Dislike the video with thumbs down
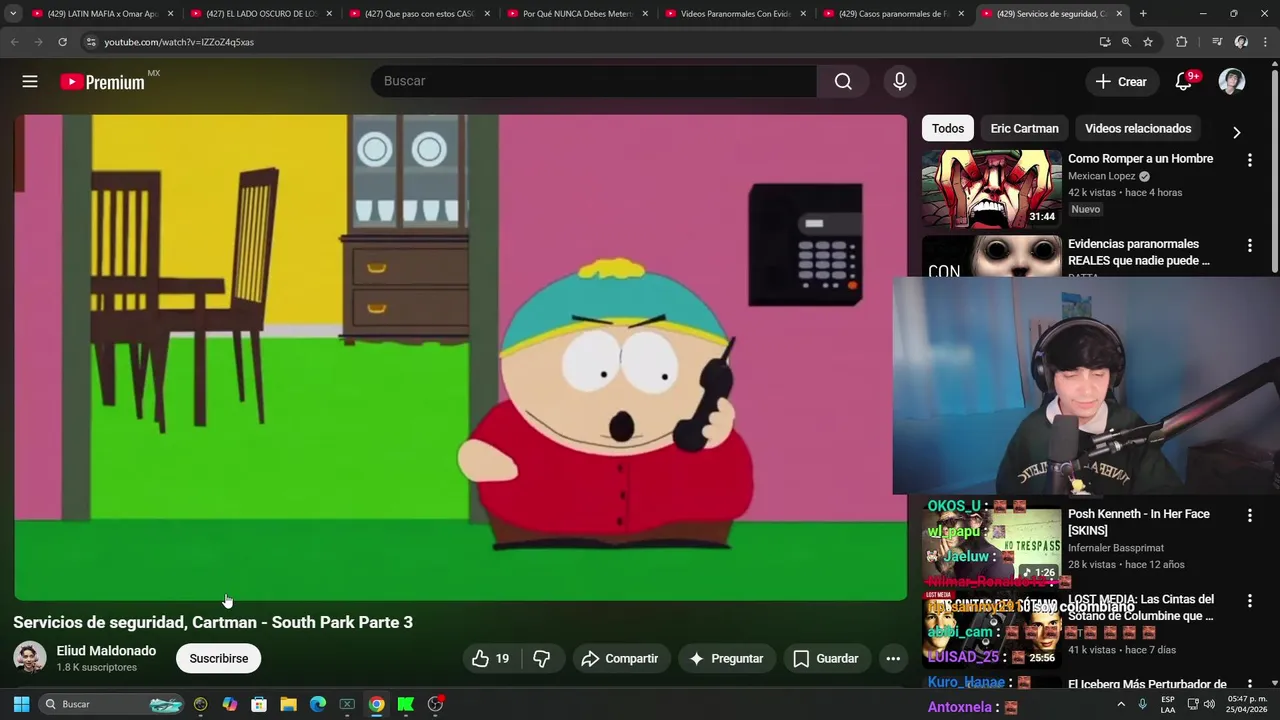This screenshot has height=720, width=1280. point(542,658)
